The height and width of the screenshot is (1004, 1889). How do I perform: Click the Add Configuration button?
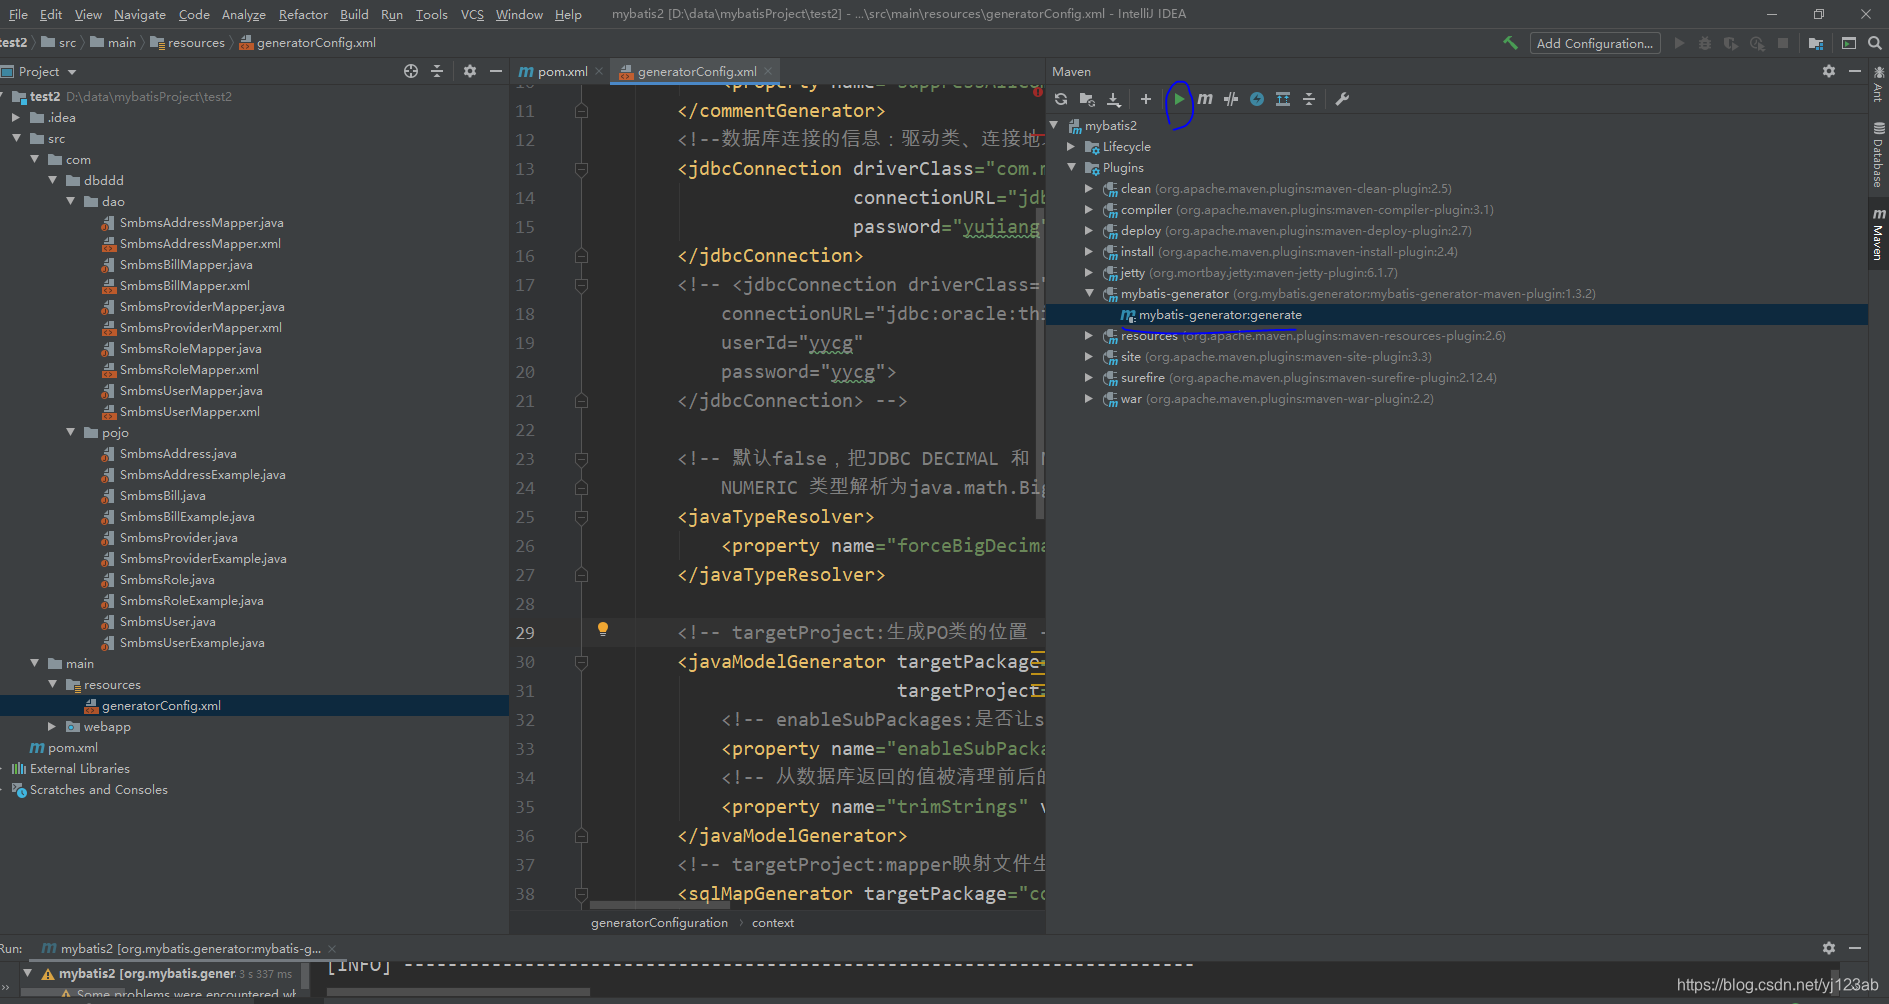point(1595,43)
